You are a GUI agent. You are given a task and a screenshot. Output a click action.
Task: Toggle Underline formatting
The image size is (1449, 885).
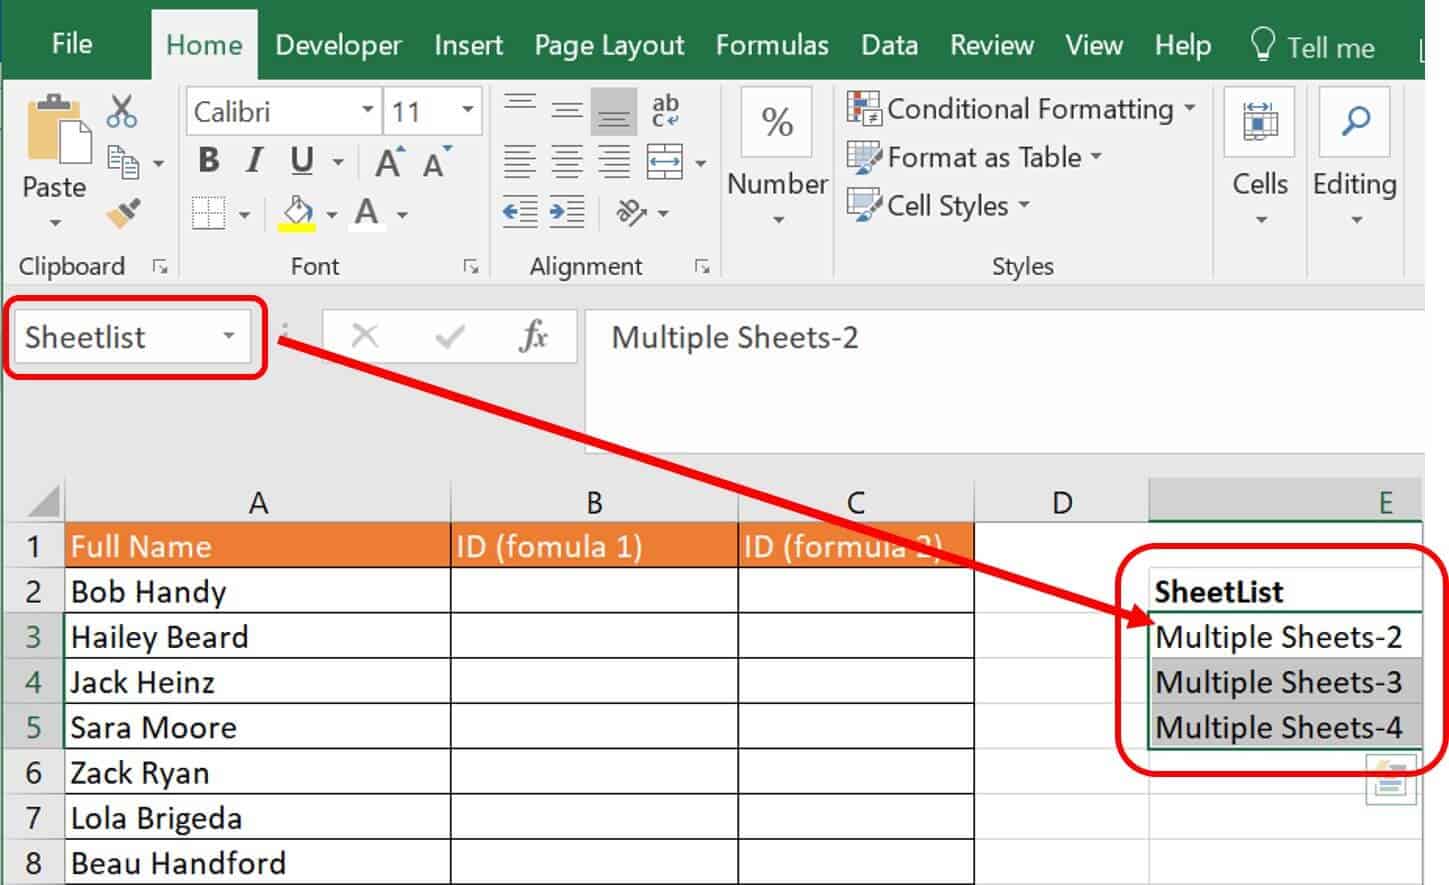301,161
